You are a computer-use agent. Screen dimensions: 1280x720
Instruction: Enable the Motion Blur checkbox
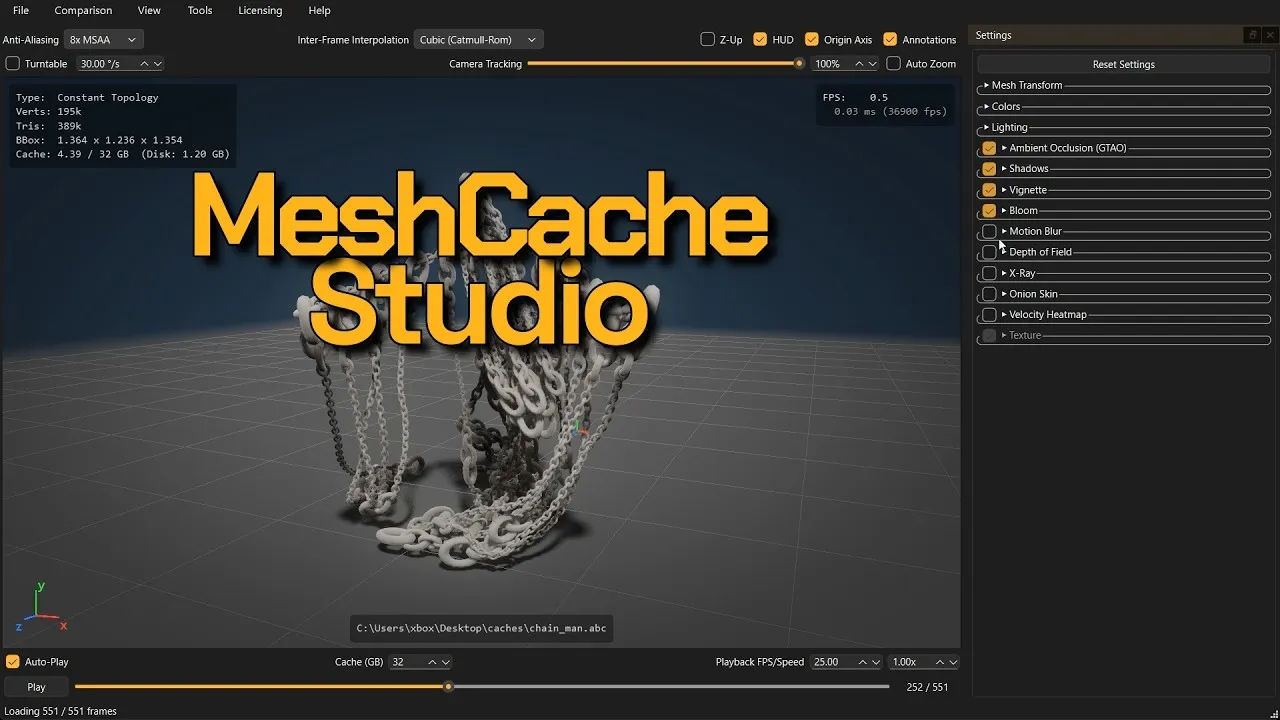point(989,232)
